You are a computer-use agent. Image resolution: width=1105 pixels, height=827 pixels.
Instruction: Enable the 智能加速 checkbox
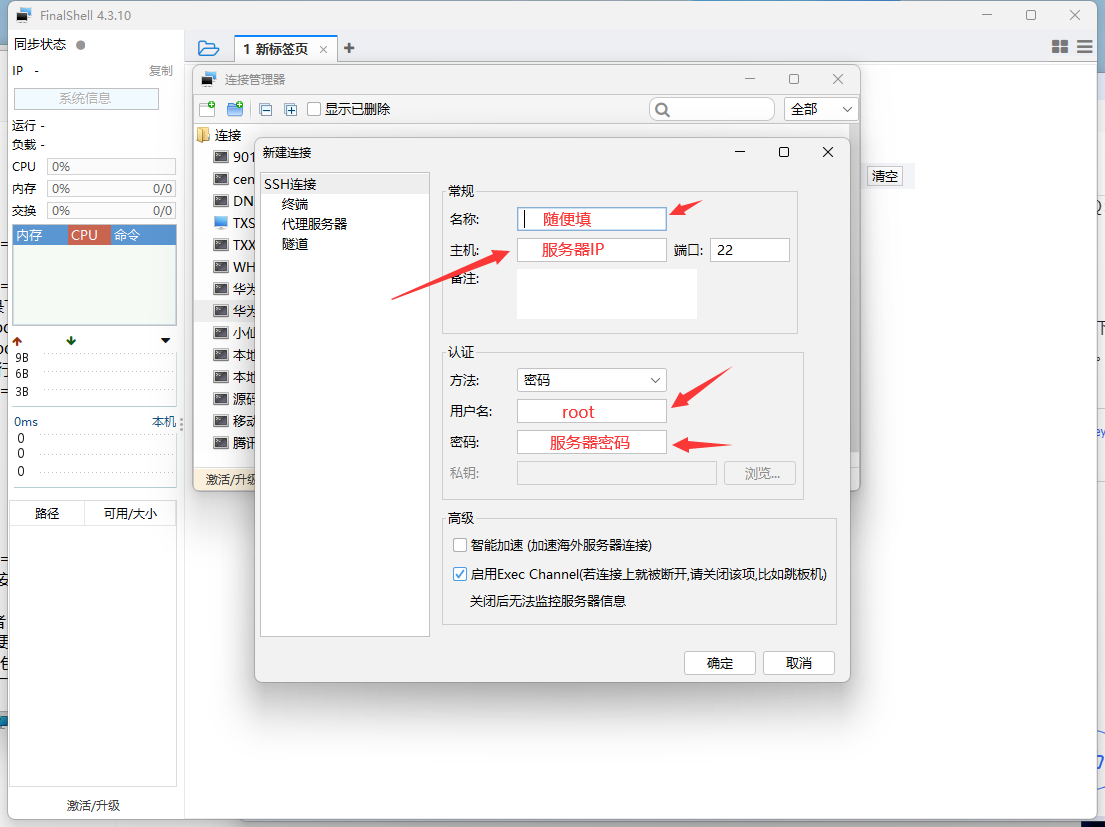(x=459, y=545)
